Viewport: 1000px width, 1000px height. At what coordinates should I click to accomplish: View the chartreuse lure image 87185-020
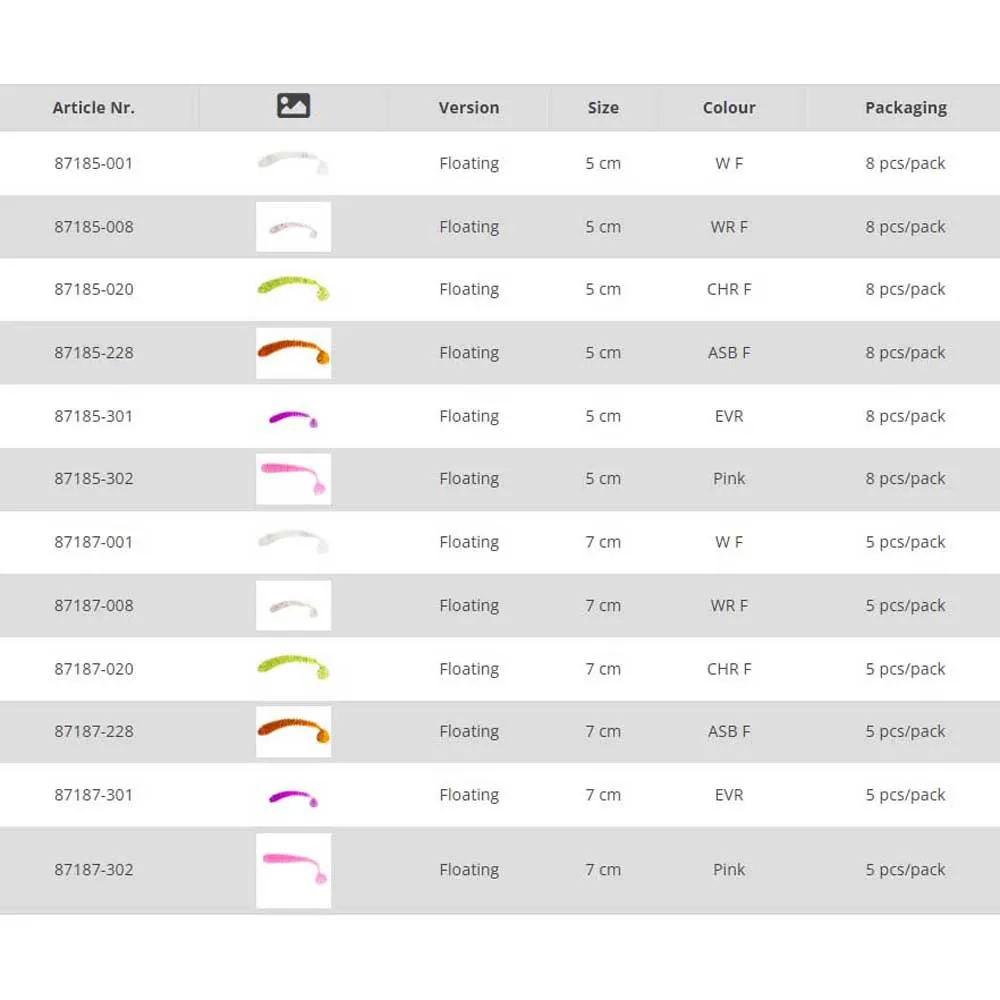tap(293, 289)
